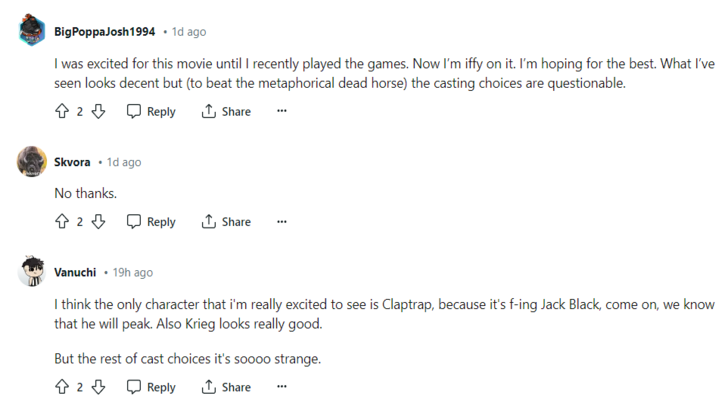Share Skvora's comment
Screen dimensions: 728x410
226,222
